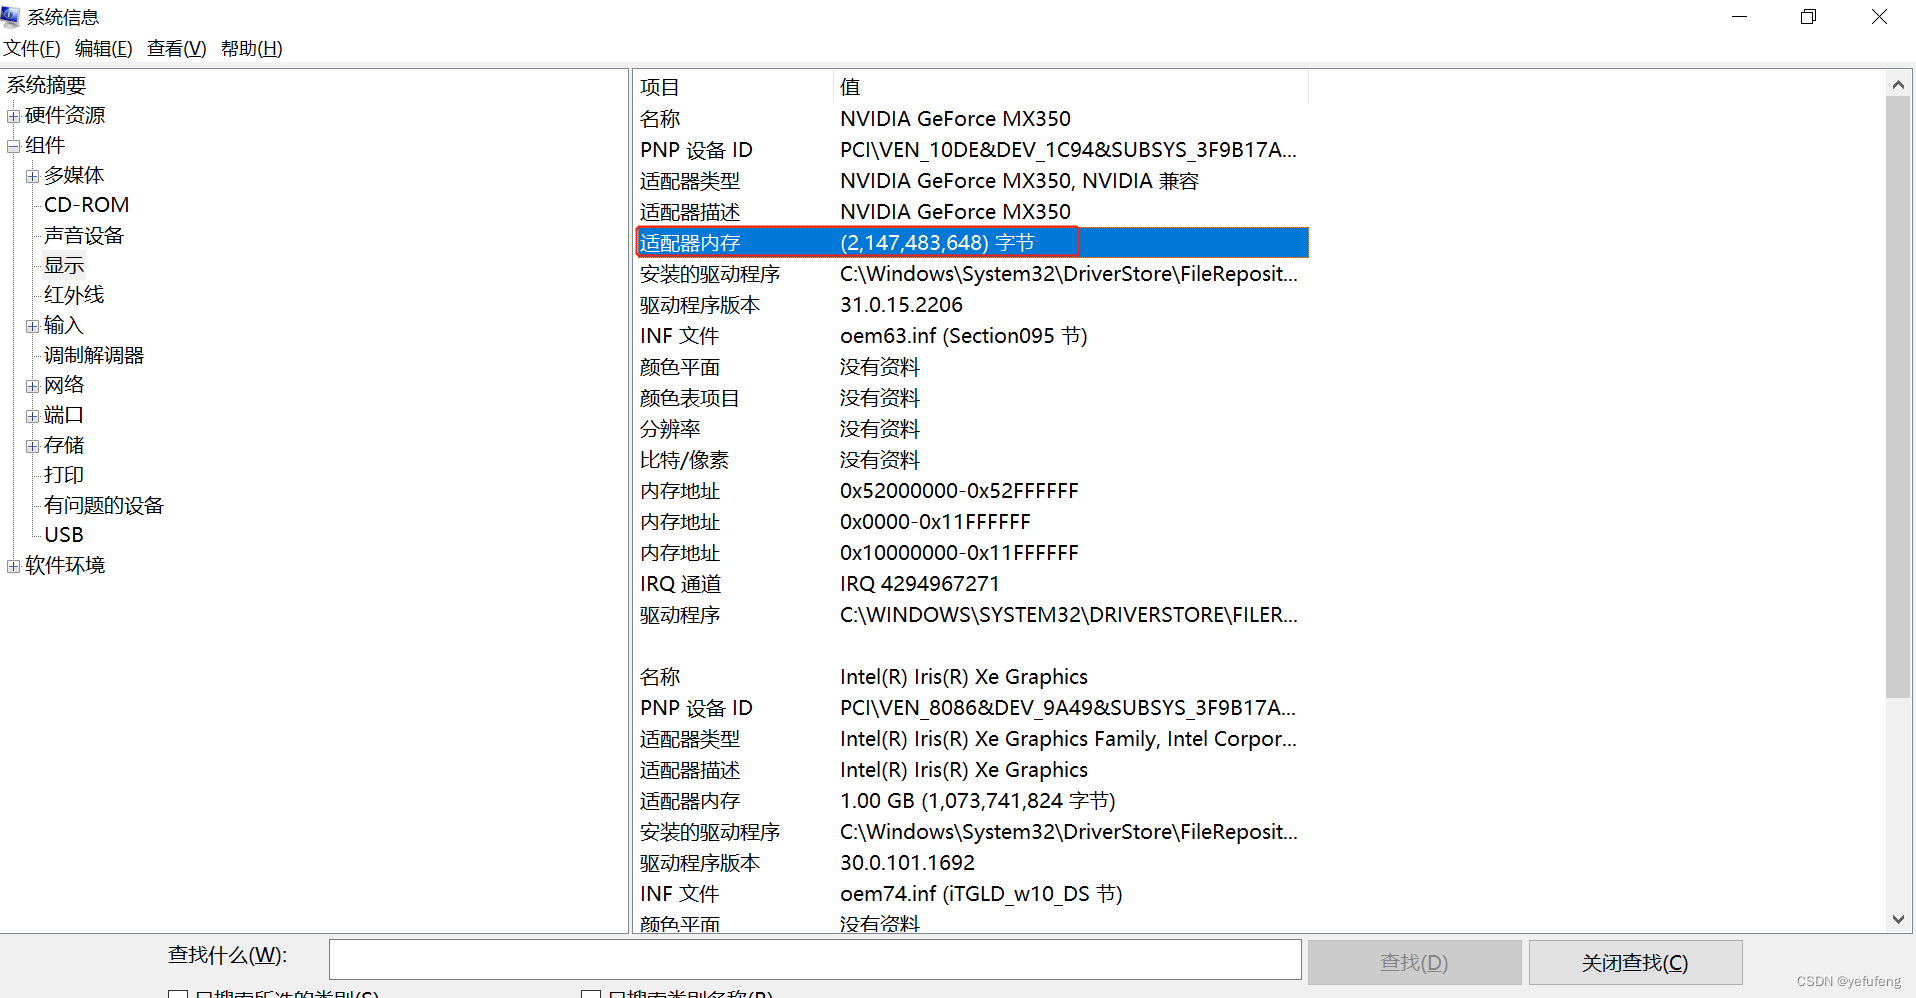Click the System Information app icon in title bar
The image size is (1916, 998).
click(10, 16)
